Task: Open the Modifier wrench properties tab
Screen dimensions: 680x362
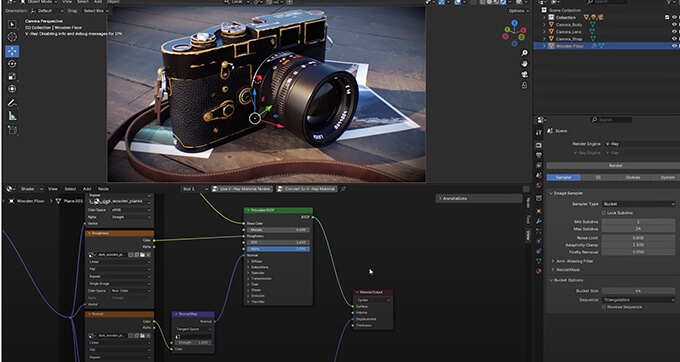Action: 539,221
